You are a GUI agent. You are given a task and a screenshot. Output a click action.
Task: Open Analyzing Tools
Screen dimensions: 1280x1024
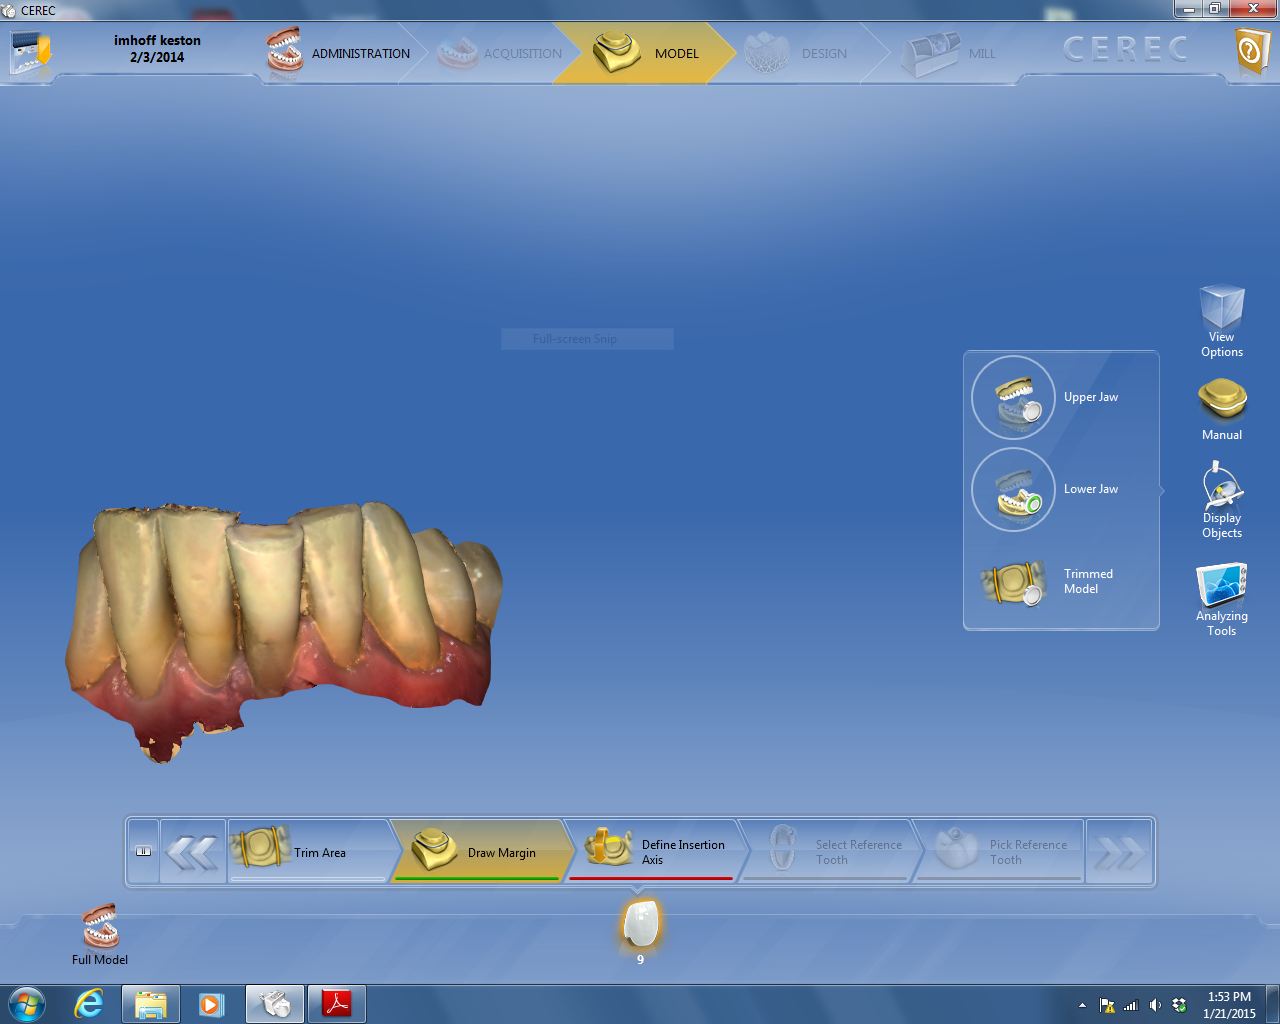point(1221,586)
